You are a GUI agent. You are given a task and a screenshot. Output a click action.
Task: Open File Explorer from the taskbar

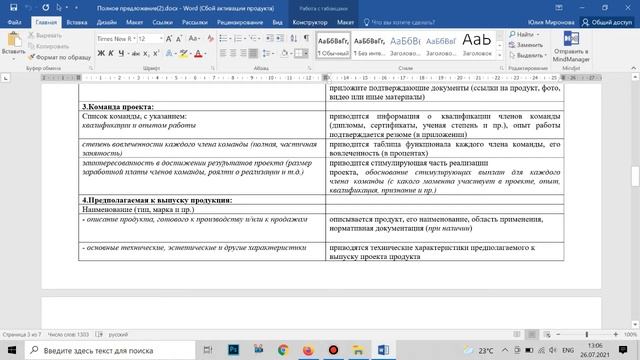coord(358,350)
